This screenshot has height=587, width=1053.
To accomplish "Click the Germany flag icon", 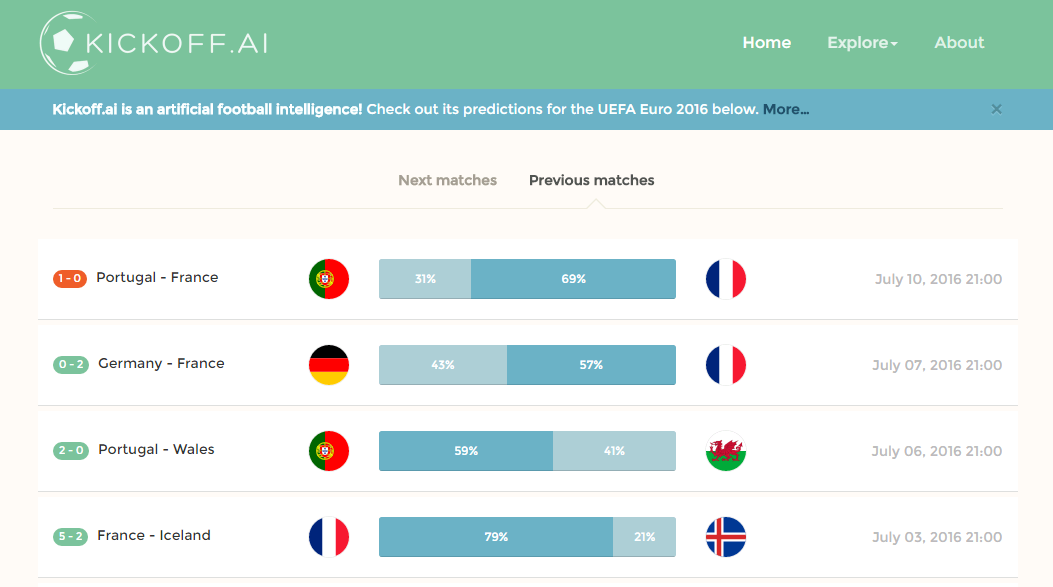I will coord(329,365).
